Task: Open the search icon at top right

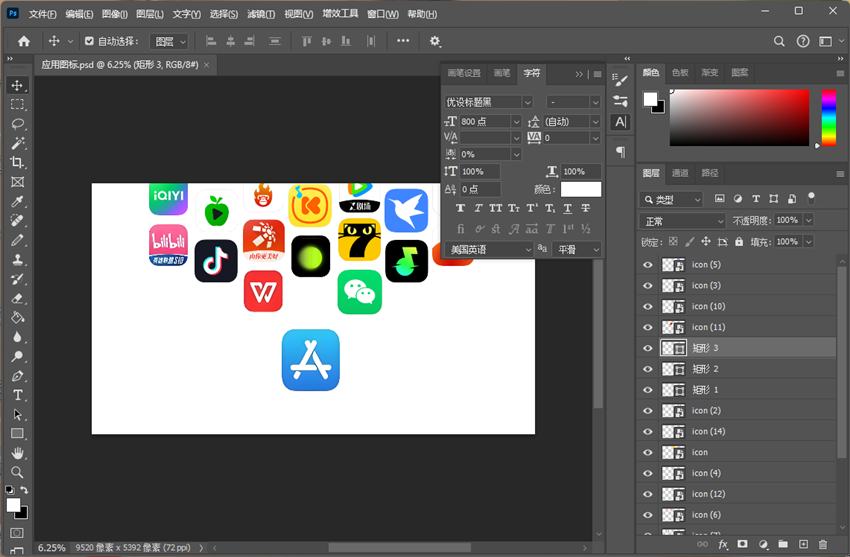Action: click(779, 41)
